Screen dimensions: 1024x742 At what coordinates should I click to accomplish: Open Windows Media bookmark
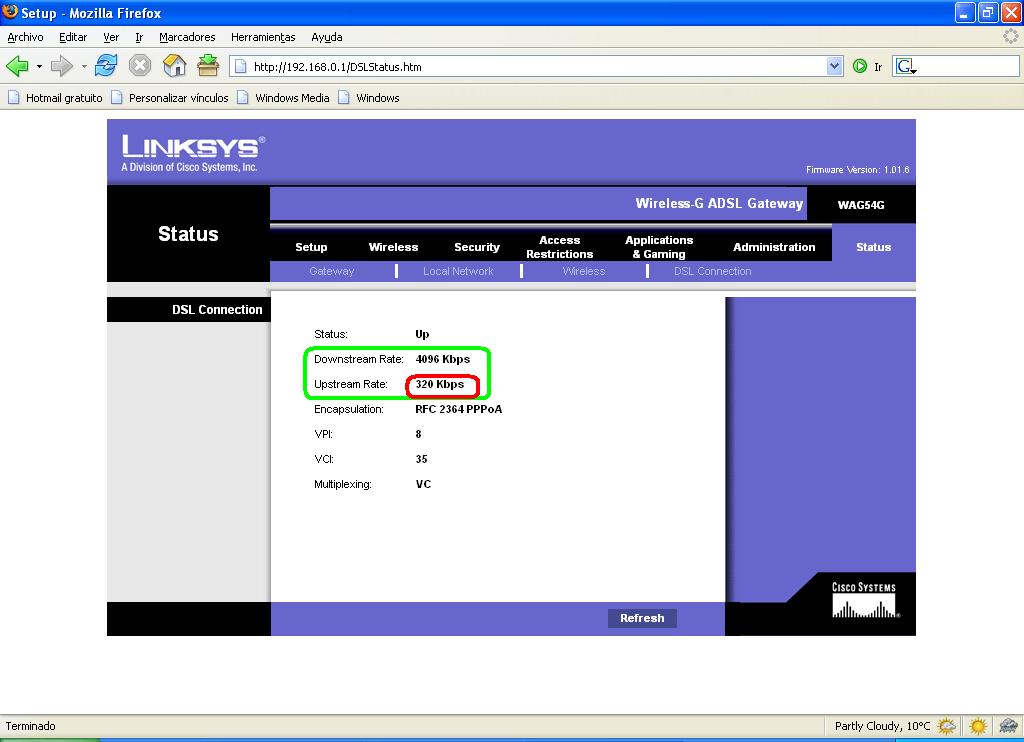click(283, 98)
